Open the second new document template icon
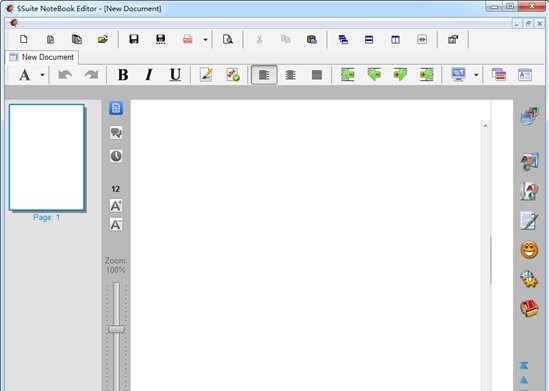The height and width of the screenshot is (391, 549). coord(50,40)
